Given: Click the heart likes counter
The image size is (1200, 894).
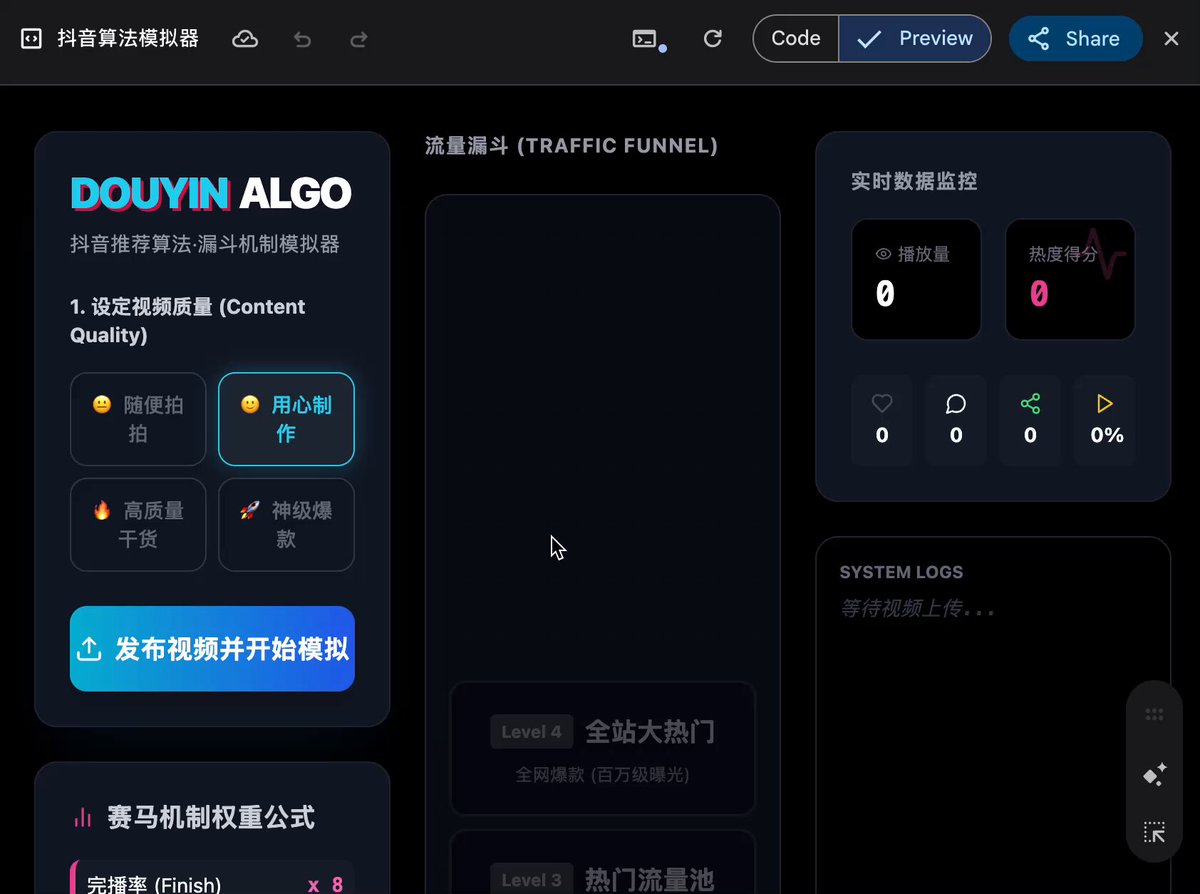Looking at the screenshot, I should 882,420.
